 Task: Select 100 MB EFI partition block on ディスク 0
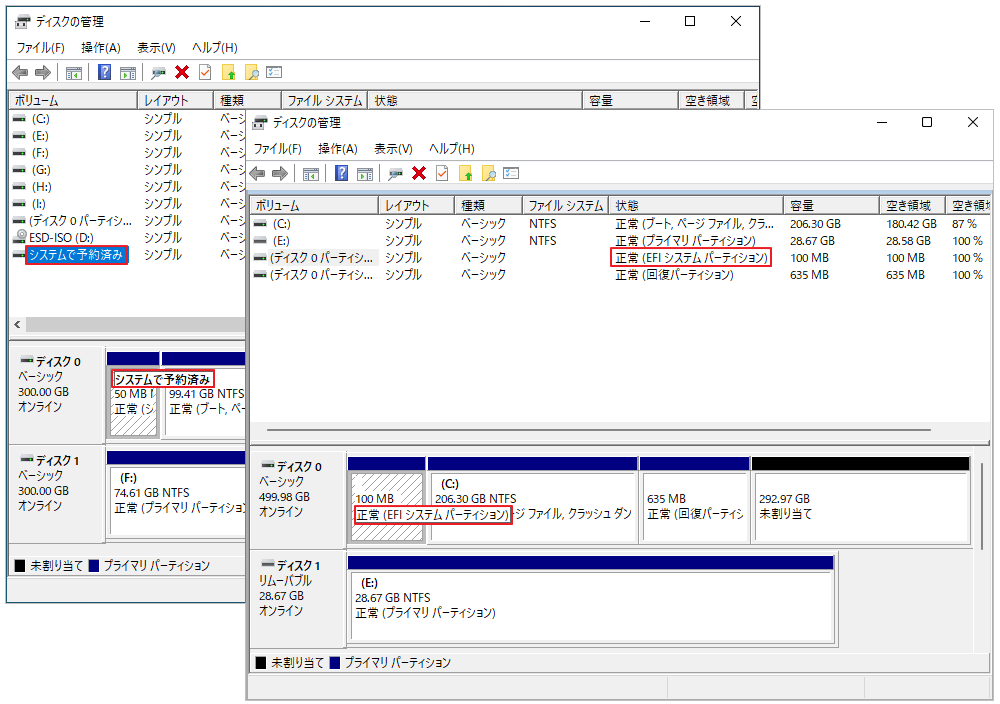pyautogui.click(x=386, y=501)
